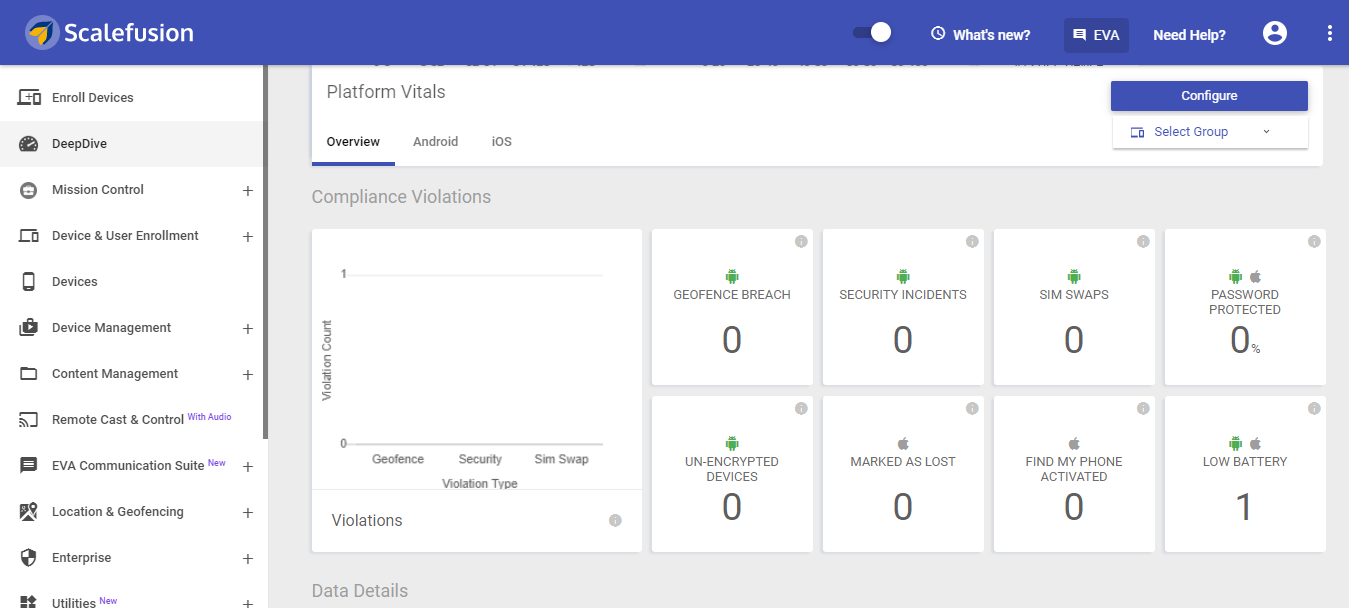
Task: Select the EVA Communication Suite icon
Action: click(28, 465)
